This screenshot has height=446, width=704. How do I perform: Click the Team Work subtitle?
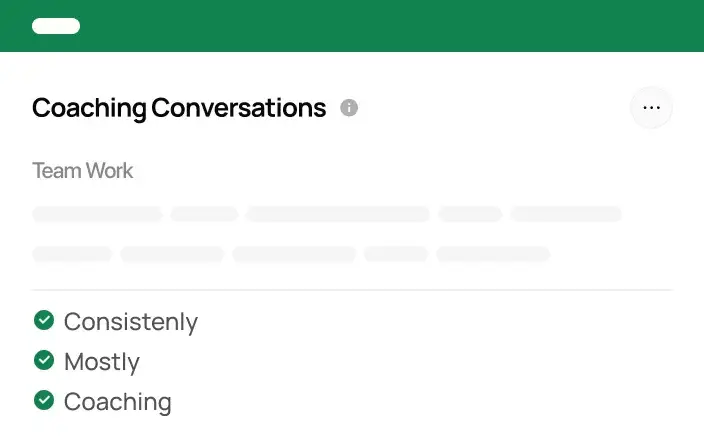82,171
